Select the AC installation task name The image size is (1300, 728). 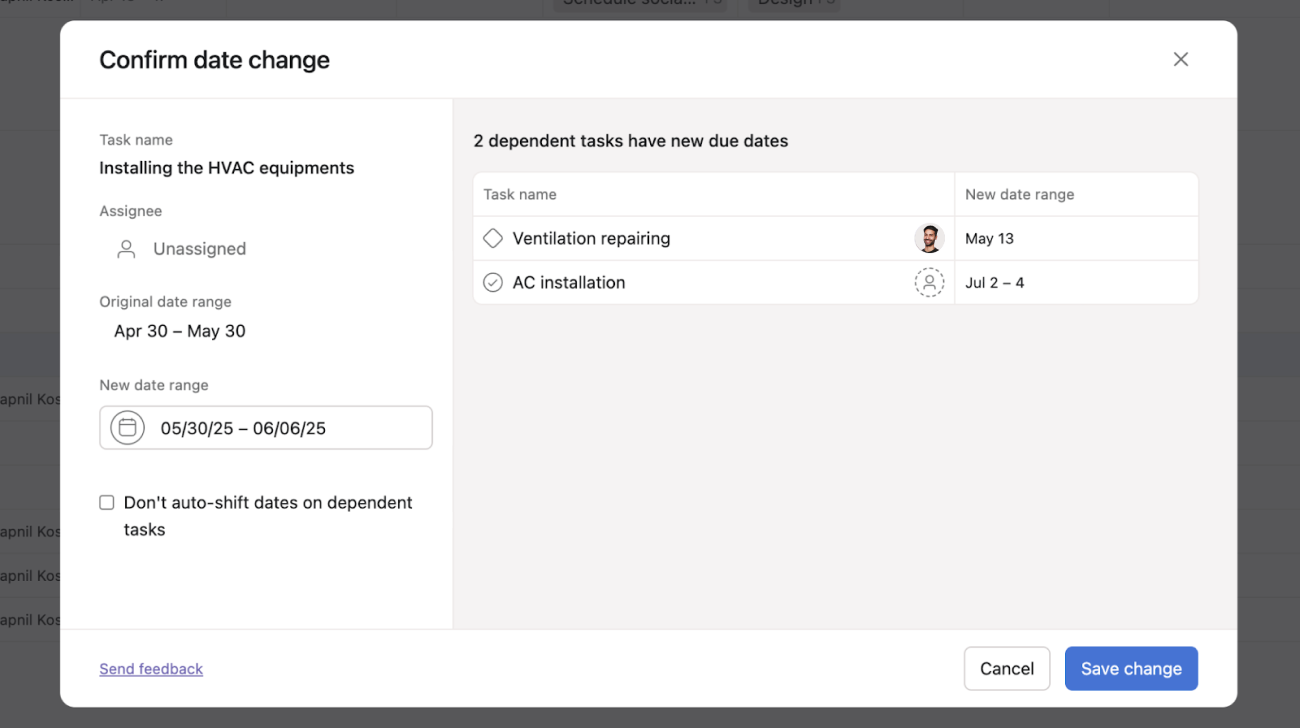[x=568, y=282]
